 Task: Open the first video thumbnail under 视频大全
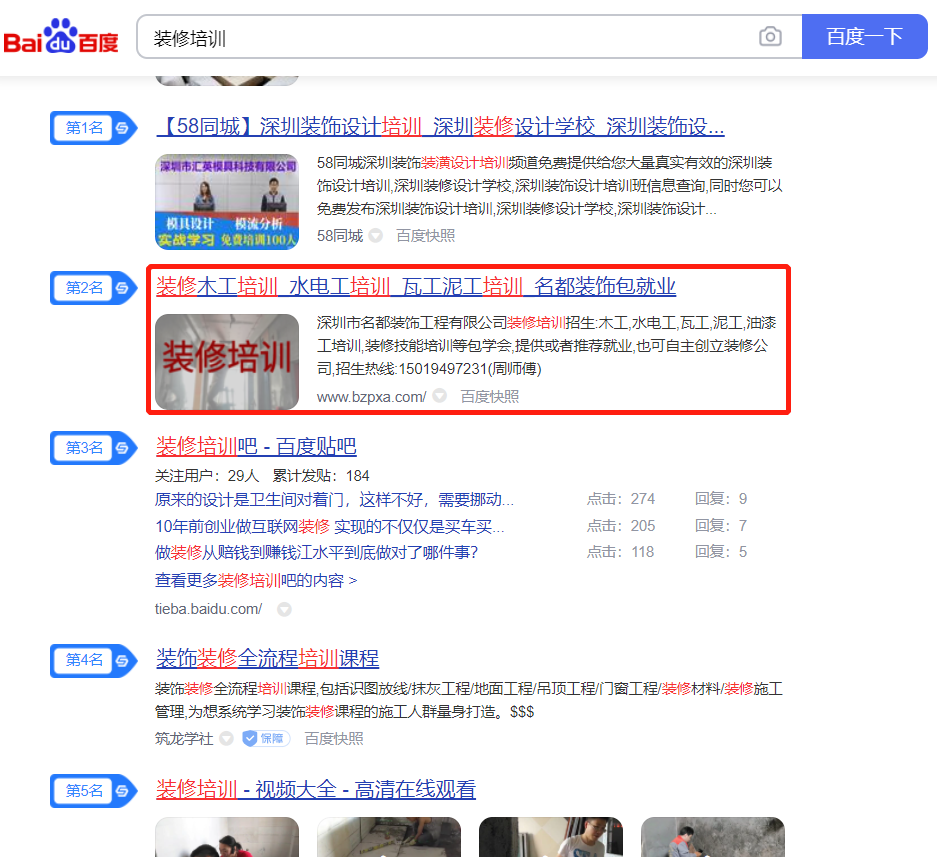pyautogui.click(x=226, y=837)
